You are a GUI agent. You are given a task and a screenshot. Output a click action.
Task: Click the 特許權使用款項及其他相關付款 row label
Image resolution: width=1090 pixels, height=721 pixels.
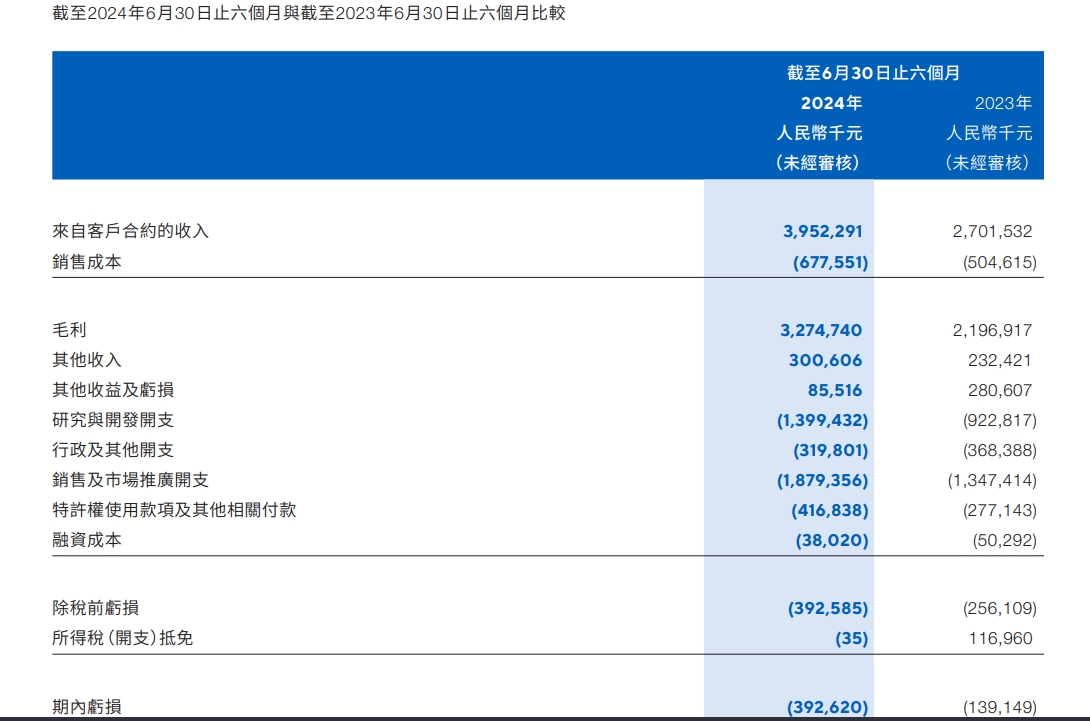click(x=174, y=510)
